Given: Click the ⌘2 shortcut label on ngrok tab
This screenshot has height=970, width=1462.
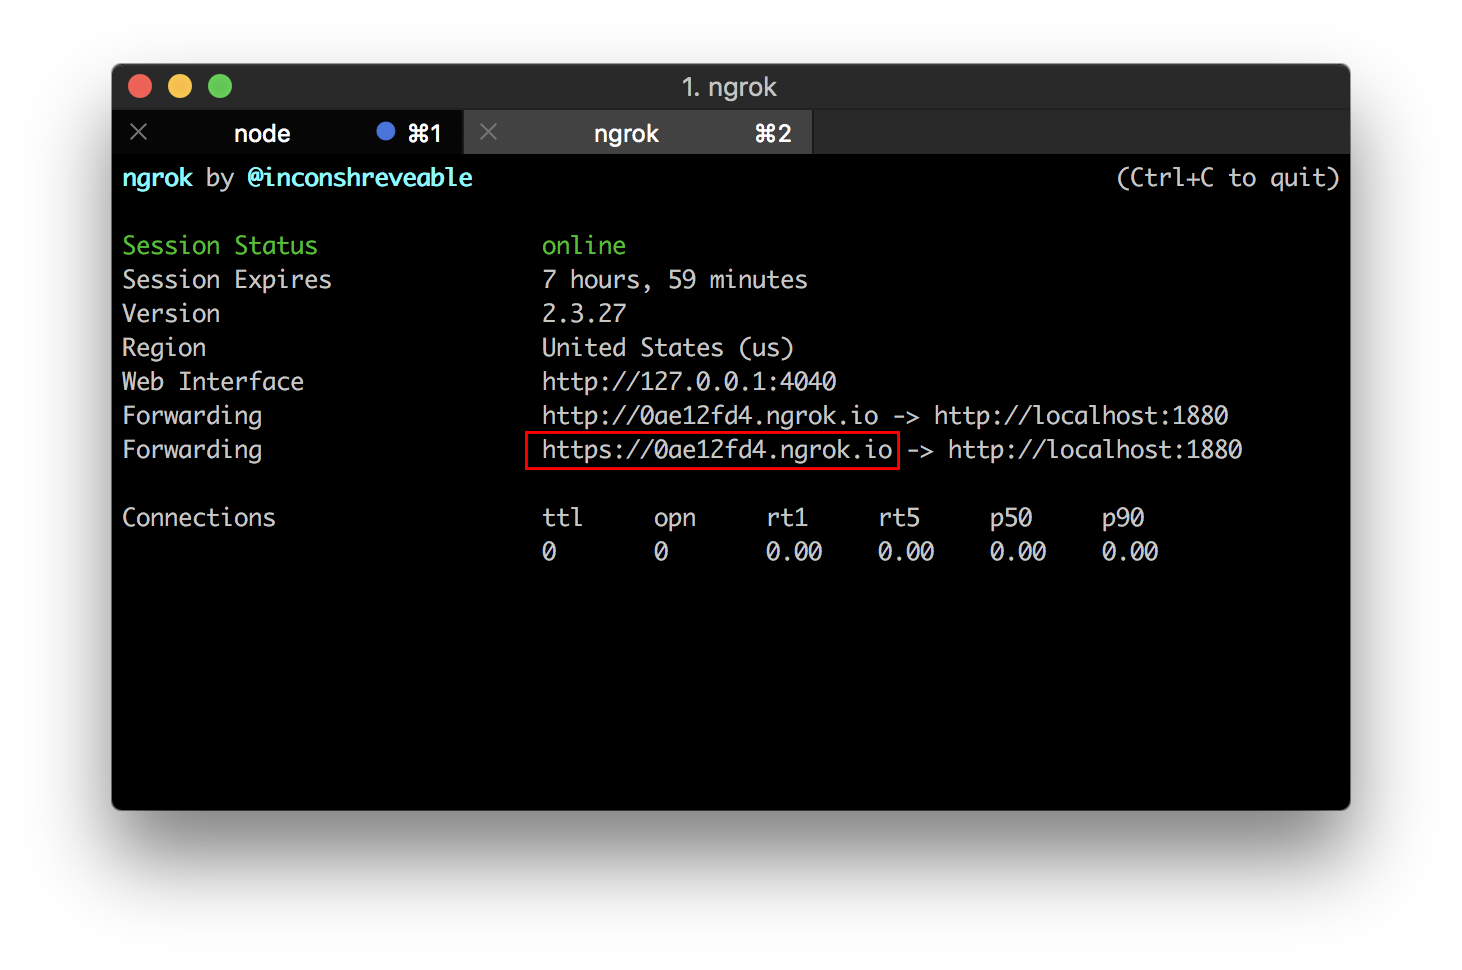Looking at the screenshot, I should tap(773, 133).
